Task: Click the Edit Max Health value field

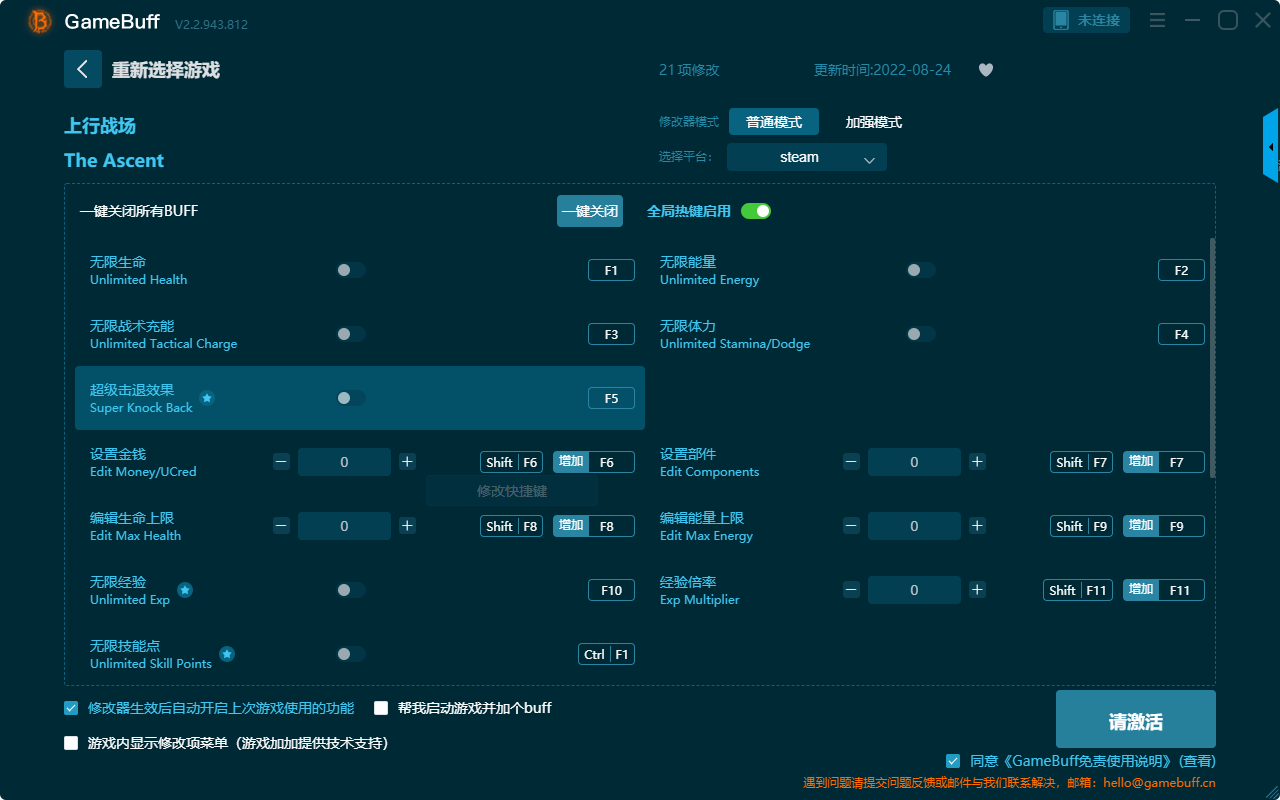Action: pyautogui.click(x=344, y=526)
